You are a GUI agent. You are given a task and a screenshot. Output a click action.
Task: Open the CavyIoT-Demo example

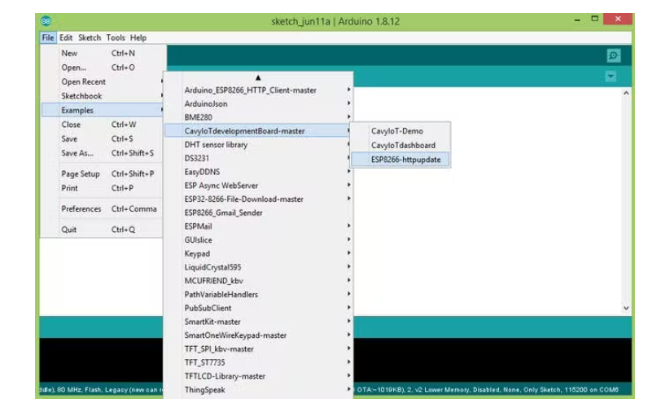tap(400, 131)
